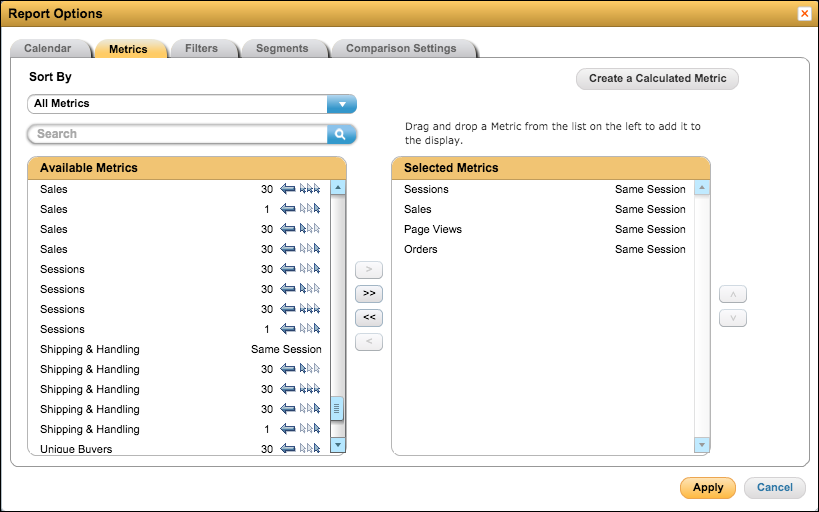Open the All Metrics sort dropdown

(x=342, y=104)
